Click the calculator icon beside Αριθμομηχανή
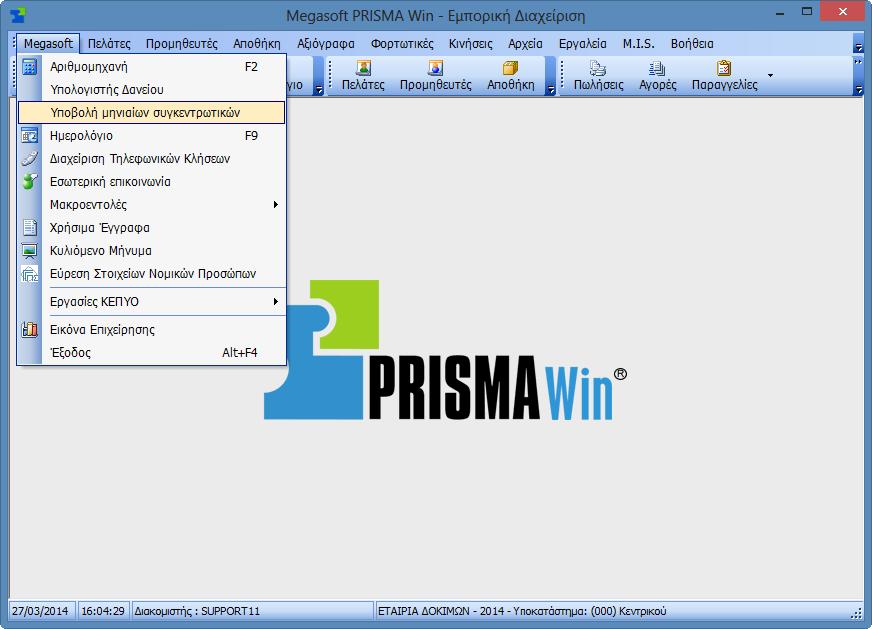This screenshot has width=872, height=629. 29,67
